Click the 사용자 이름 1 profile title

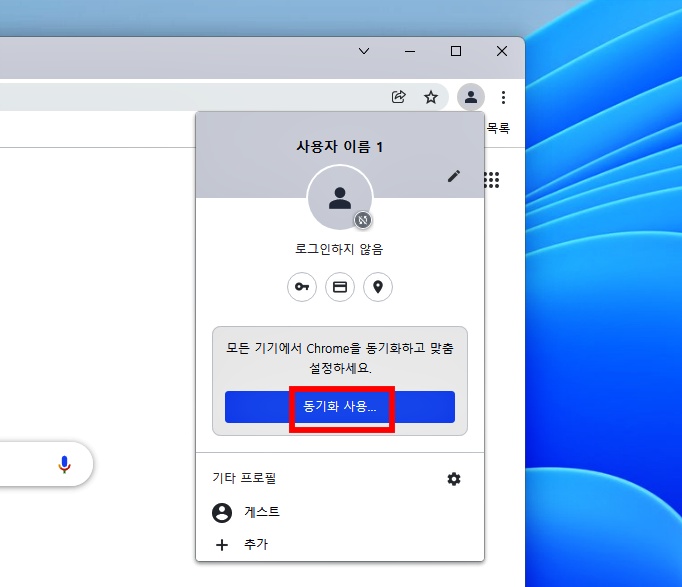340,147
